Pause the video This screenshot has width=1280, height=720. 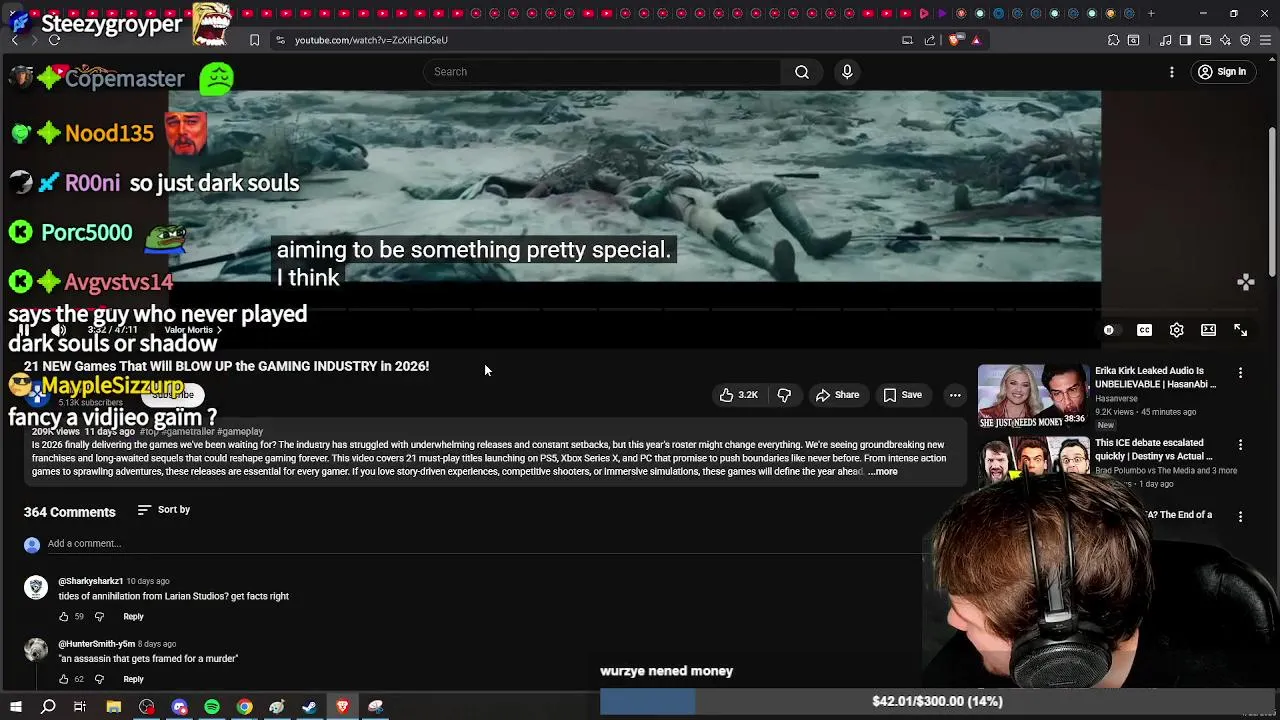[x=24, y=330]
